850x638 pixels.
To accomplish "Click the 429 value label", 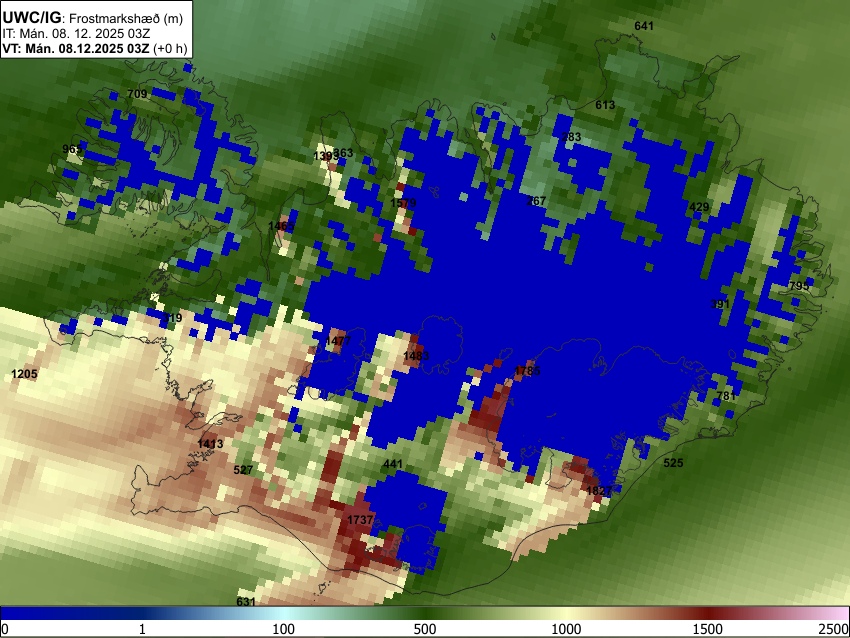I will coord(699,207).
